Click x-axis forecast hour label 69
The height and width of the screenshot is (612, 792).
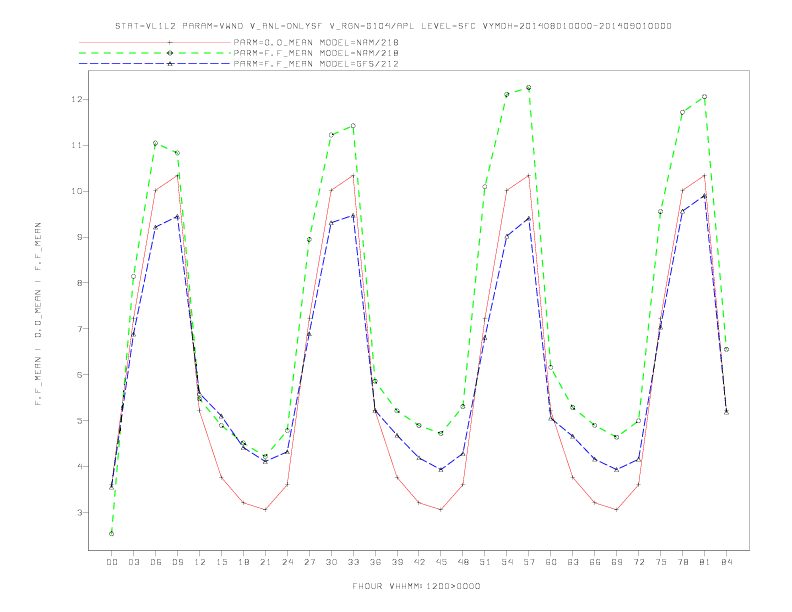point(617,562)
